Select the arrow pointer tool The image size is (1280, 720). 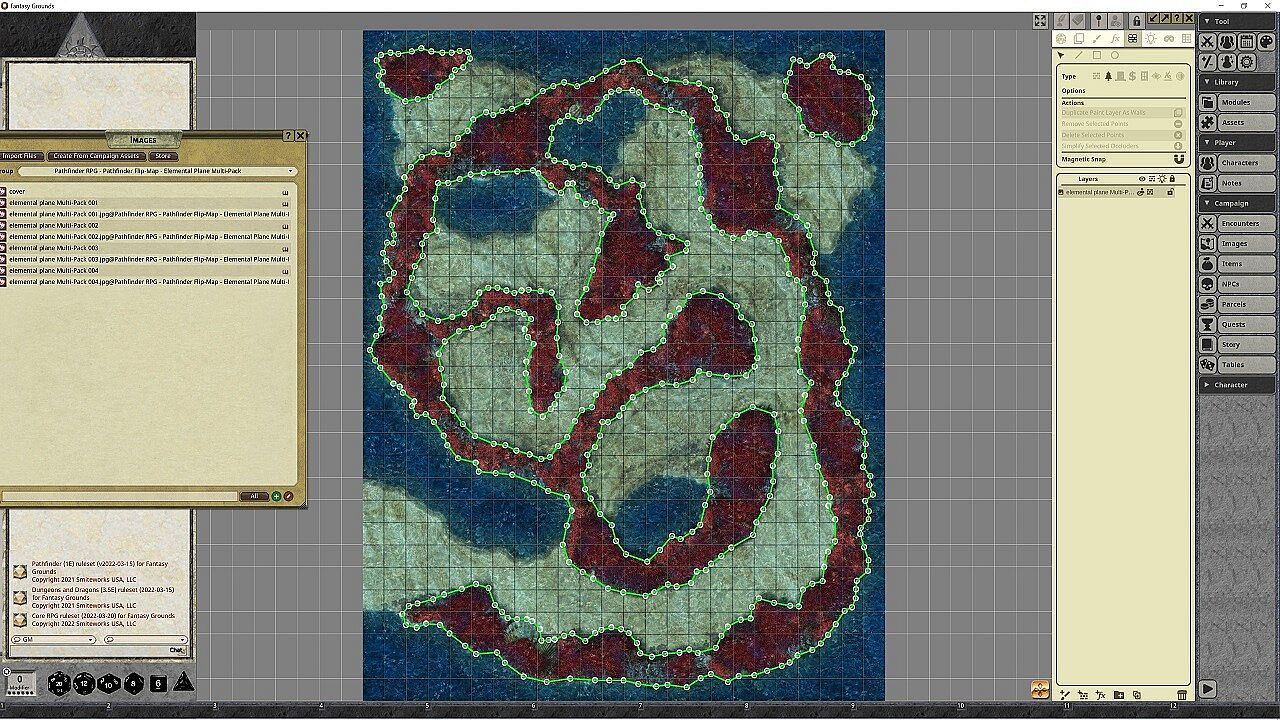point(1061,55)
